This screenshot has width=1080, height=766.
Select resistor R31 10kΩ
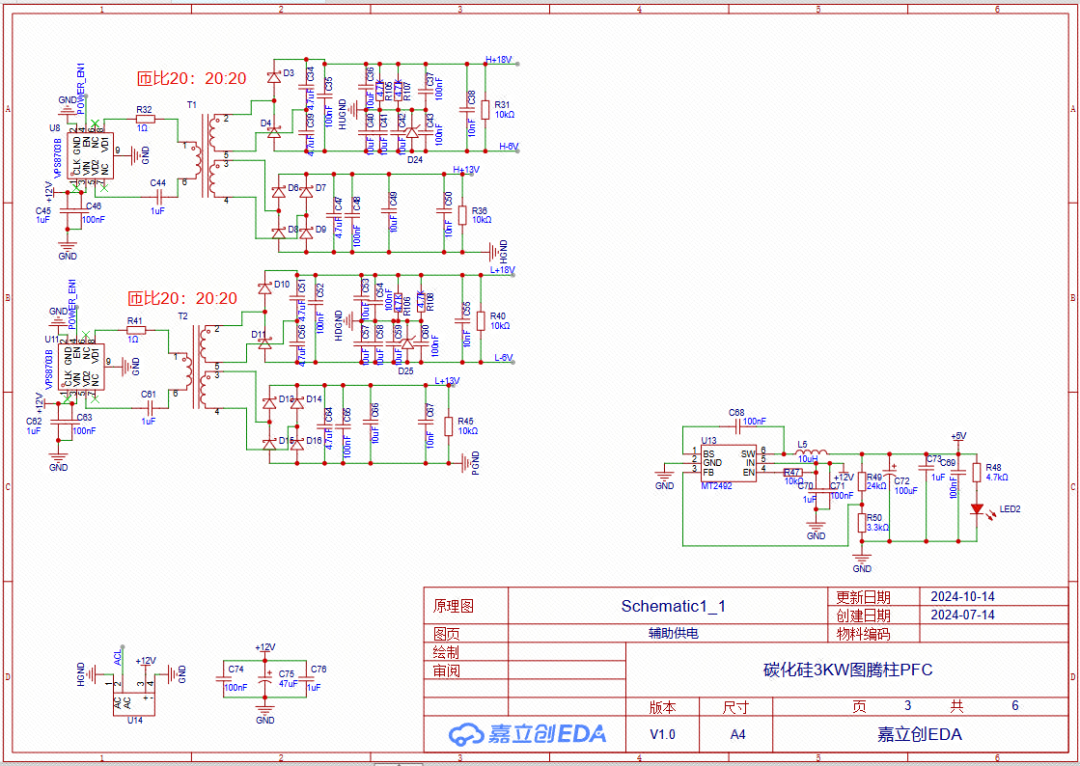(x=485, y=110)
